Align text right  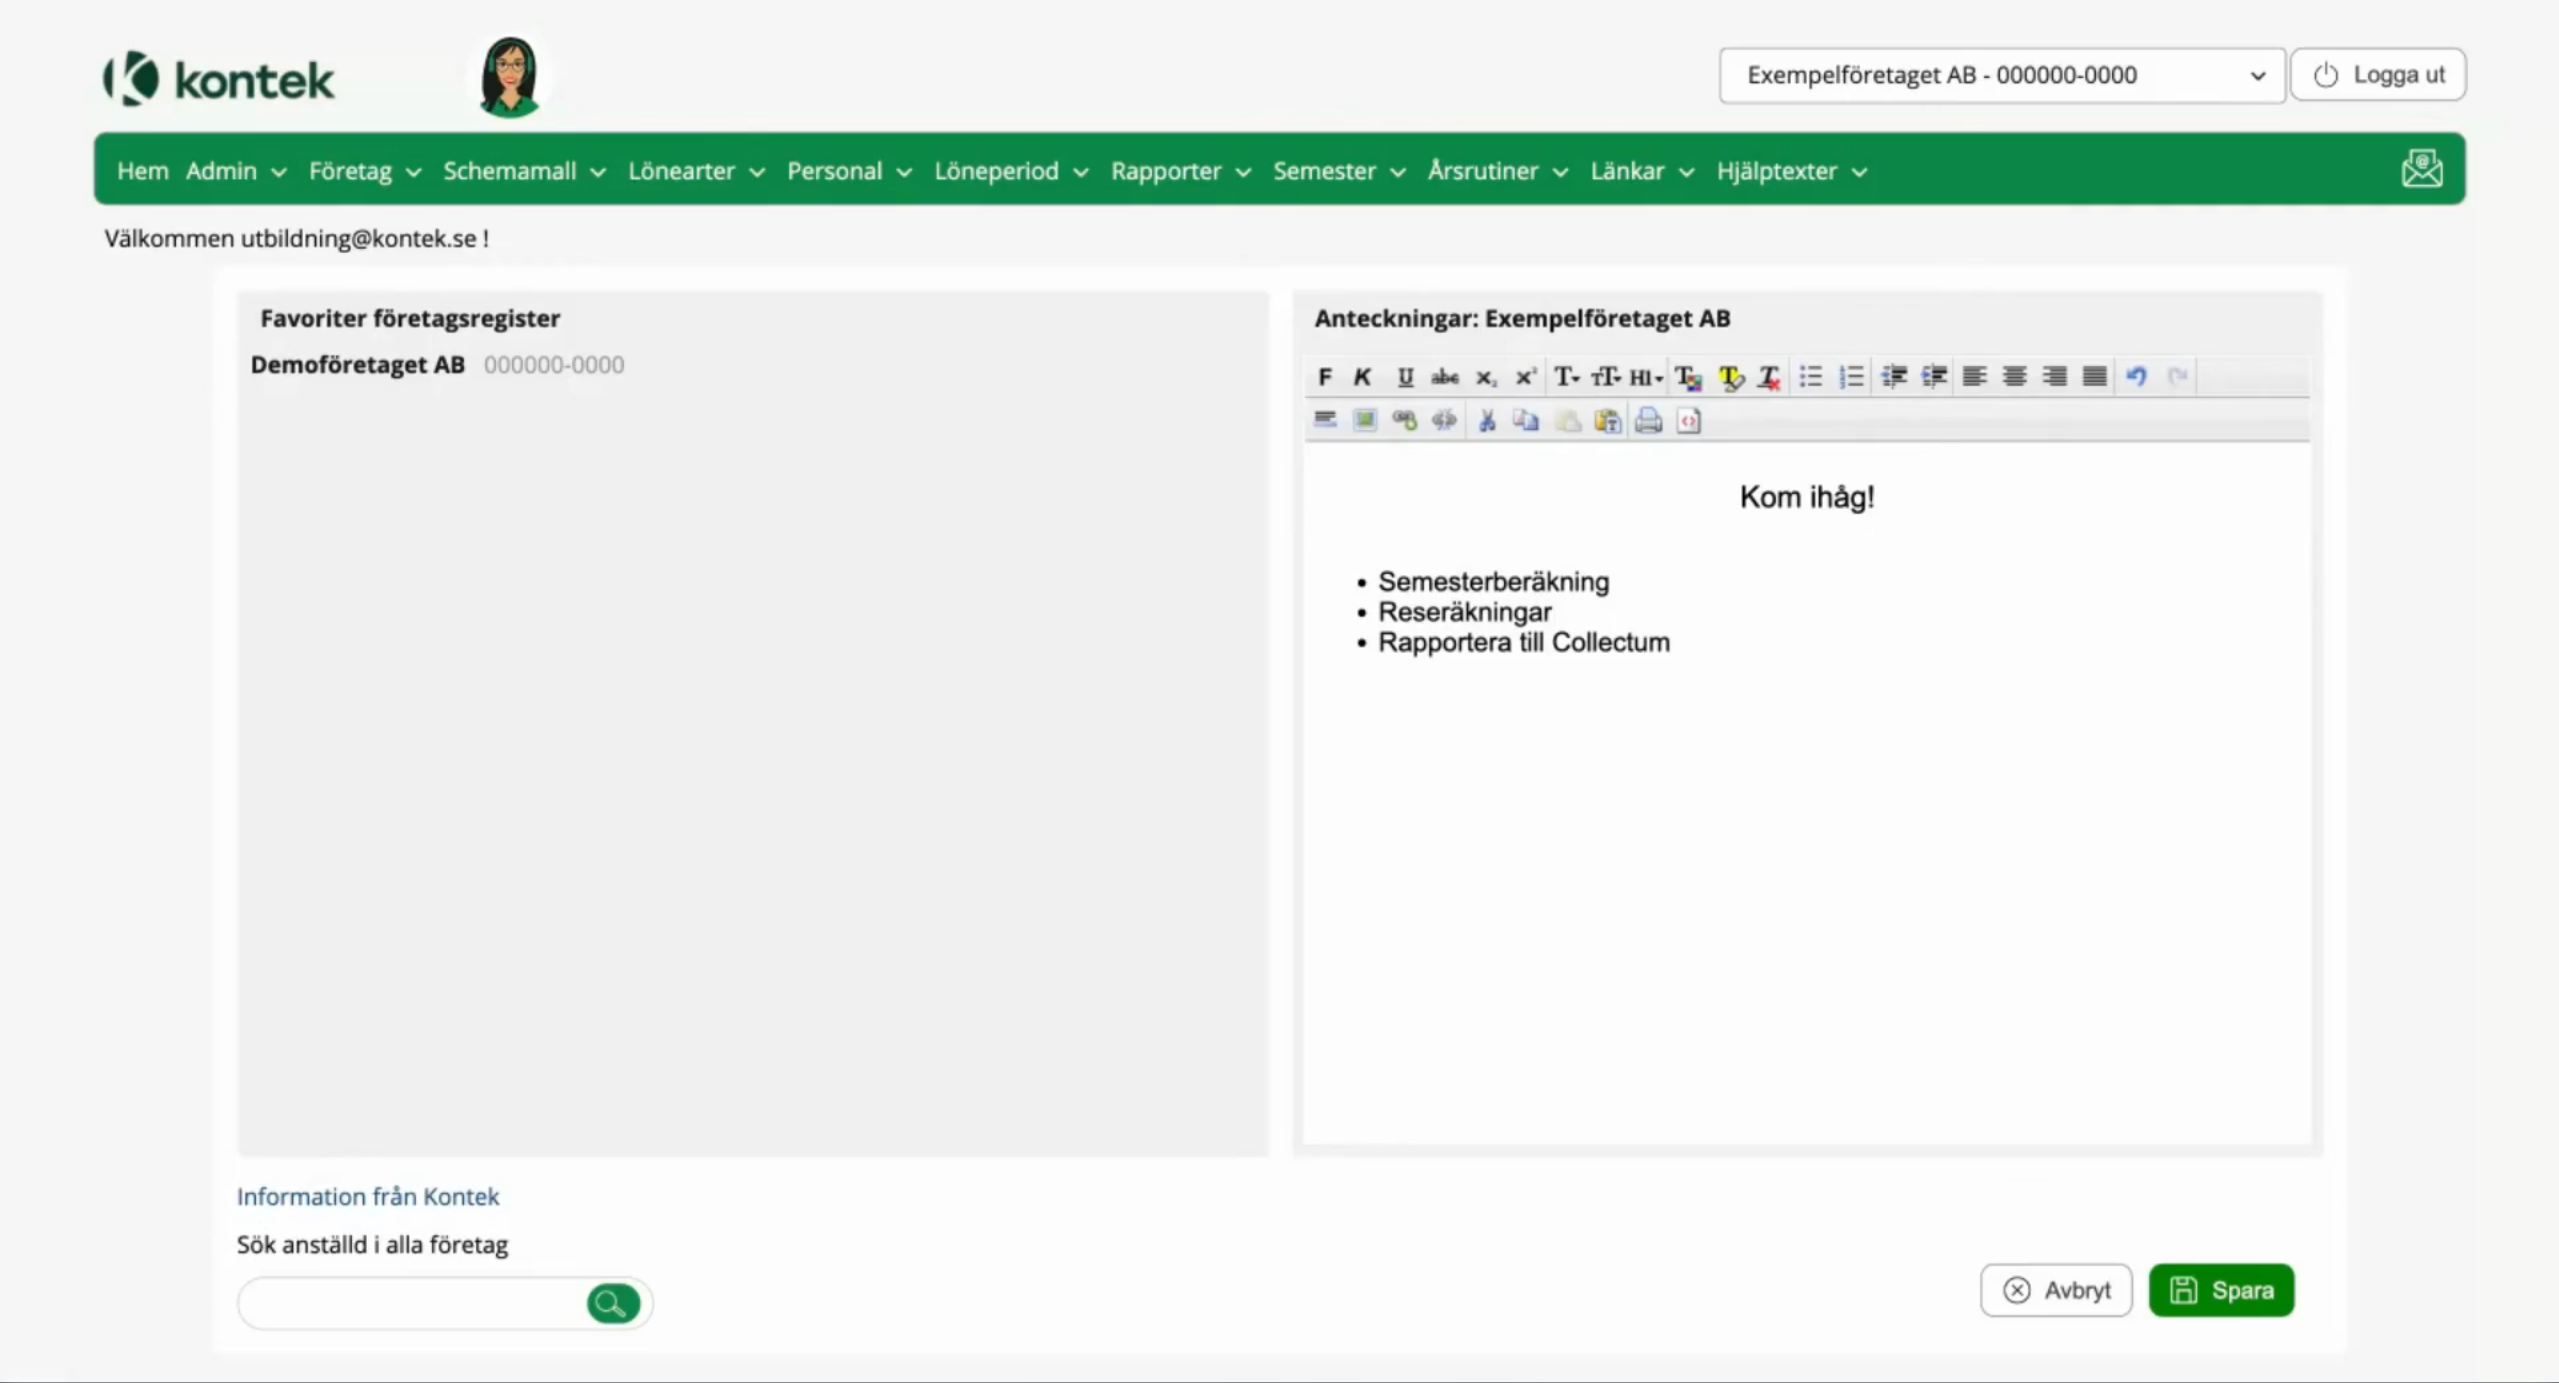[2054, 377]
